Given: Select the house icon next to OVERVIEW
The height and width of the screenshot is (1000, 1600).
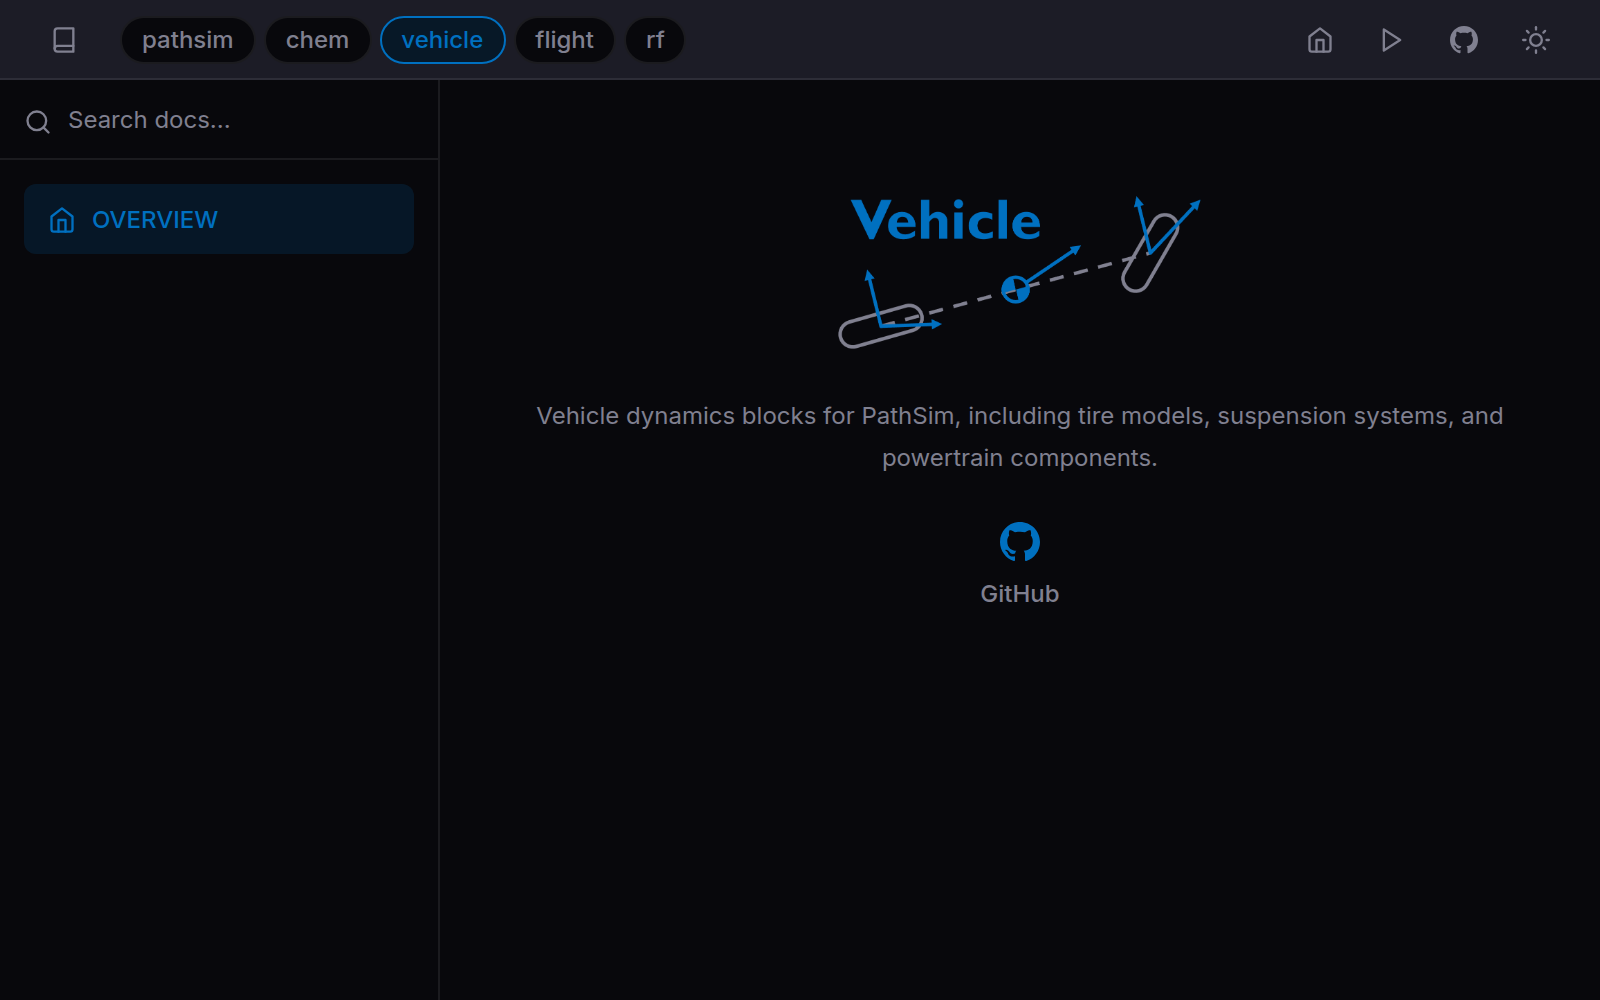Looking at the screenshot, I should tap(62, 219).
